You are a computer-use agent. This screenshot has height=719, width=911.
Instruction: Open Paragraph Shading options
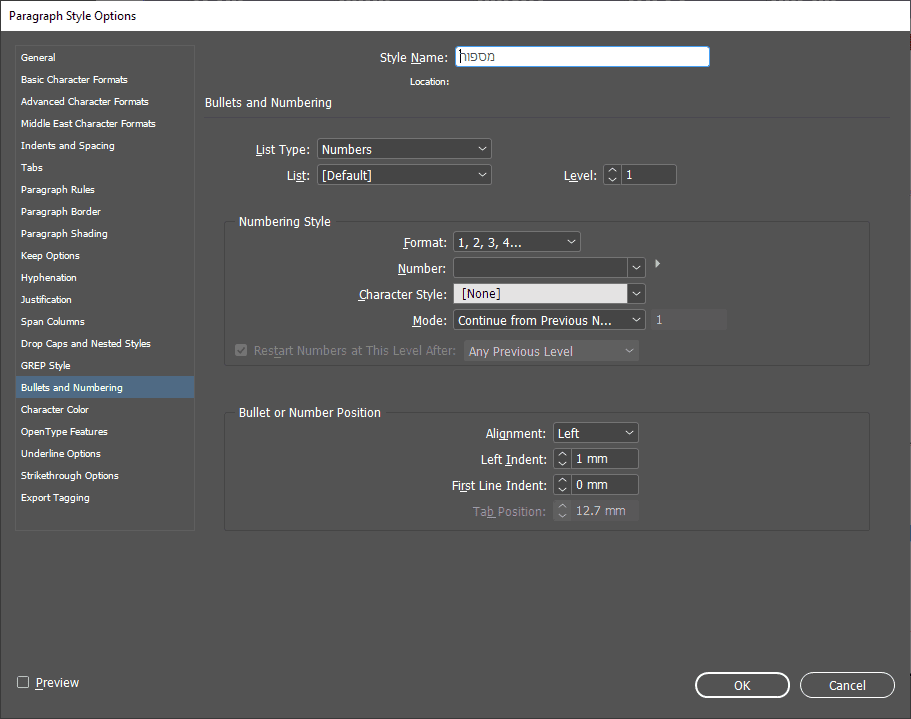tap(105, 234)
